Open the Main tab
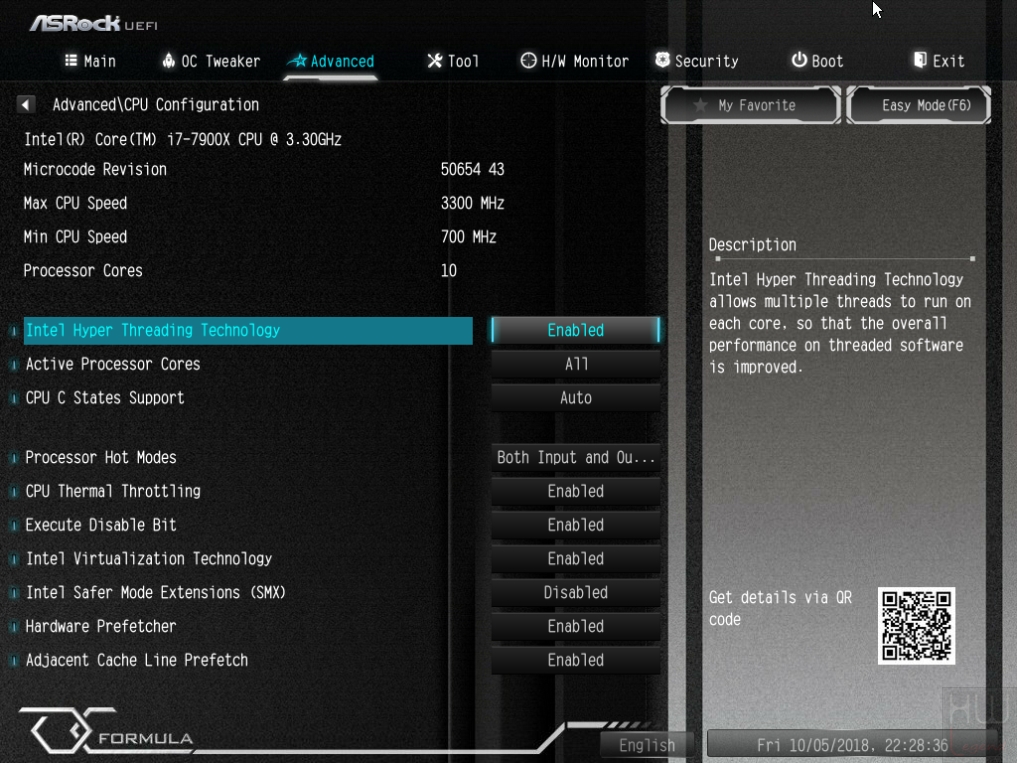Image resolution: width=1017 pixels, height=763 pixels. pyautogui.click(x=90, y=61)
